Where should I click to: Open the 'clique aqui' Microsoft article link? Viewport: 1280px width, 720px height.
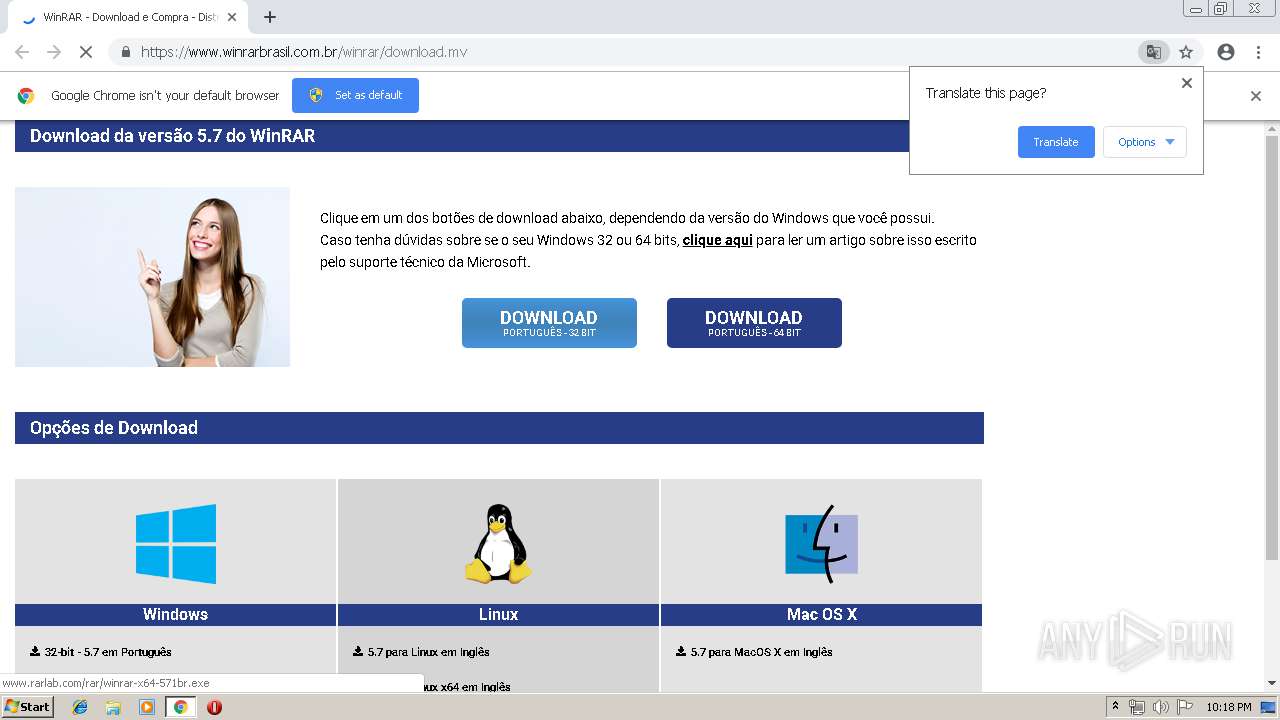click(717, 240)
